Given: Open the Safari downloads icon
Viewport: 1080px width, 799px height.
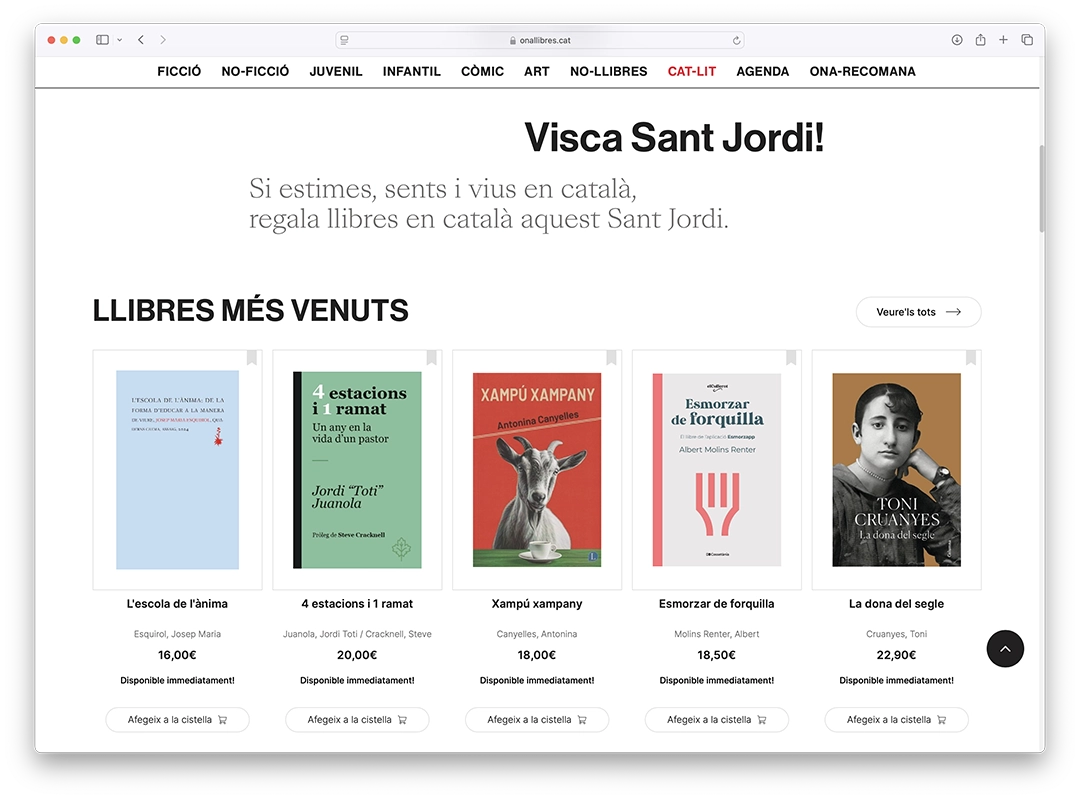Looking at the screenshot, I should tap(957, 40).
